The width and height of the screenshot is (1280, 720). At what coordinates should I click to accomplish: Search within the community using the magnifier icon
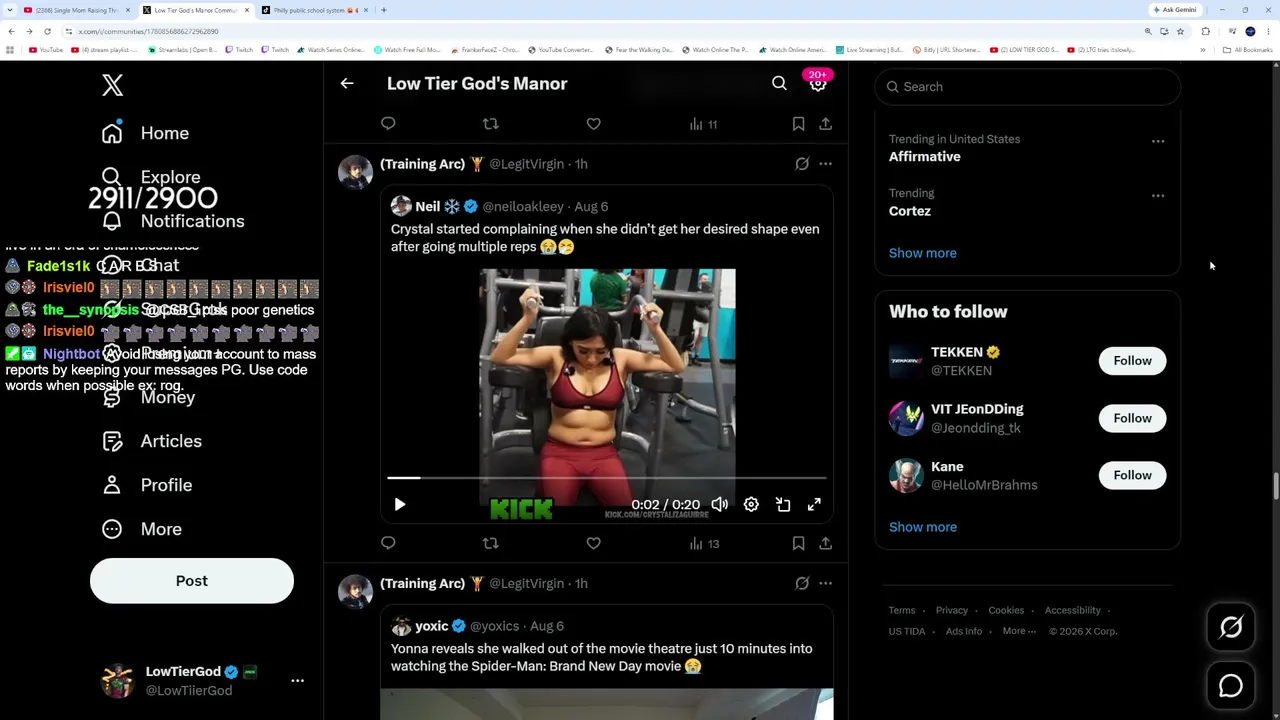point(779,84)
